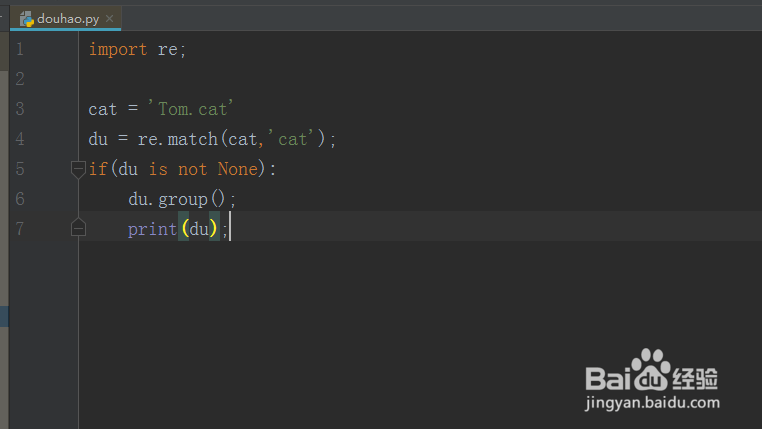Click line number 3 in the gutter

pyautogui.click(x=19, y=109)
